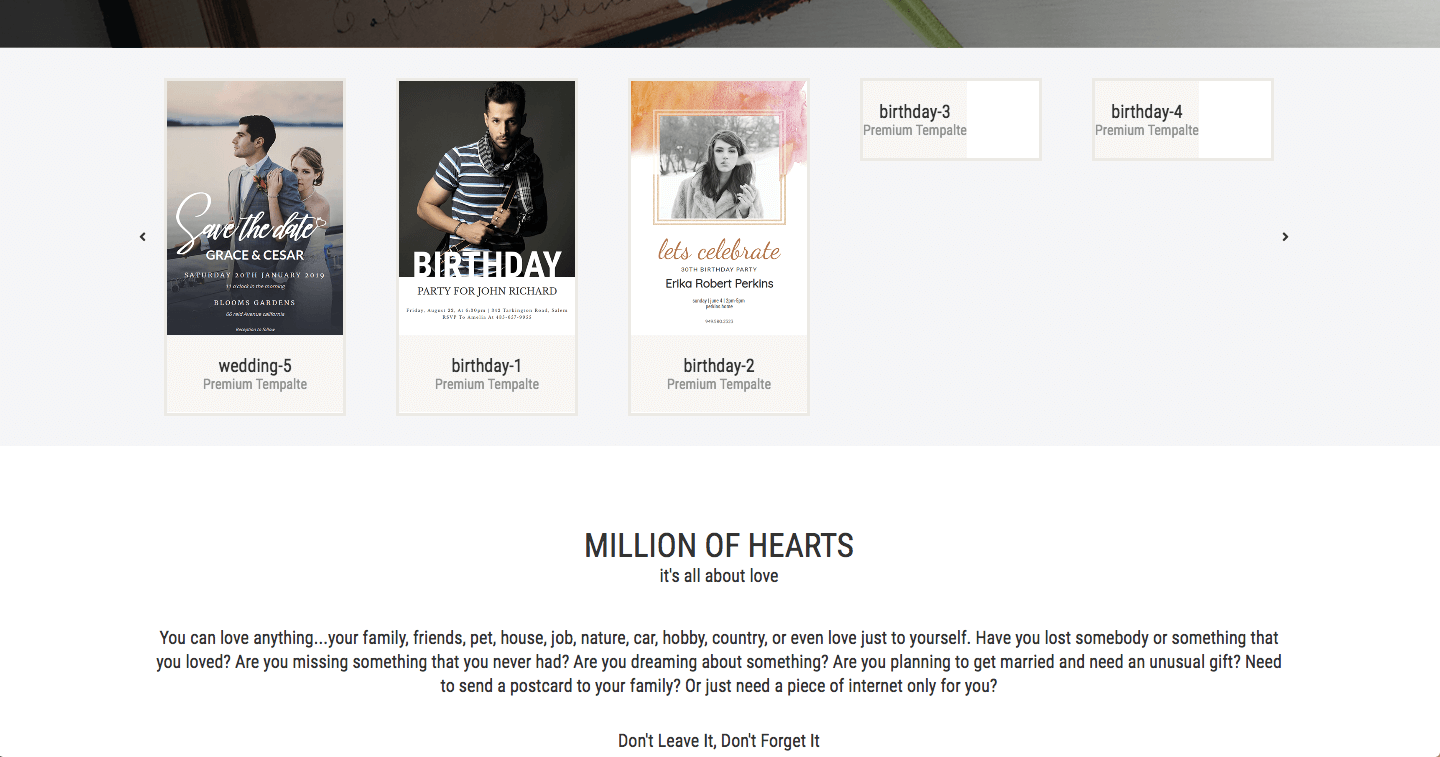Image resolution: width=1440 pixels, height=757 pixels.
Task: Click the "Don't Leave It, Don't Forget It" text
Action: 719,741
